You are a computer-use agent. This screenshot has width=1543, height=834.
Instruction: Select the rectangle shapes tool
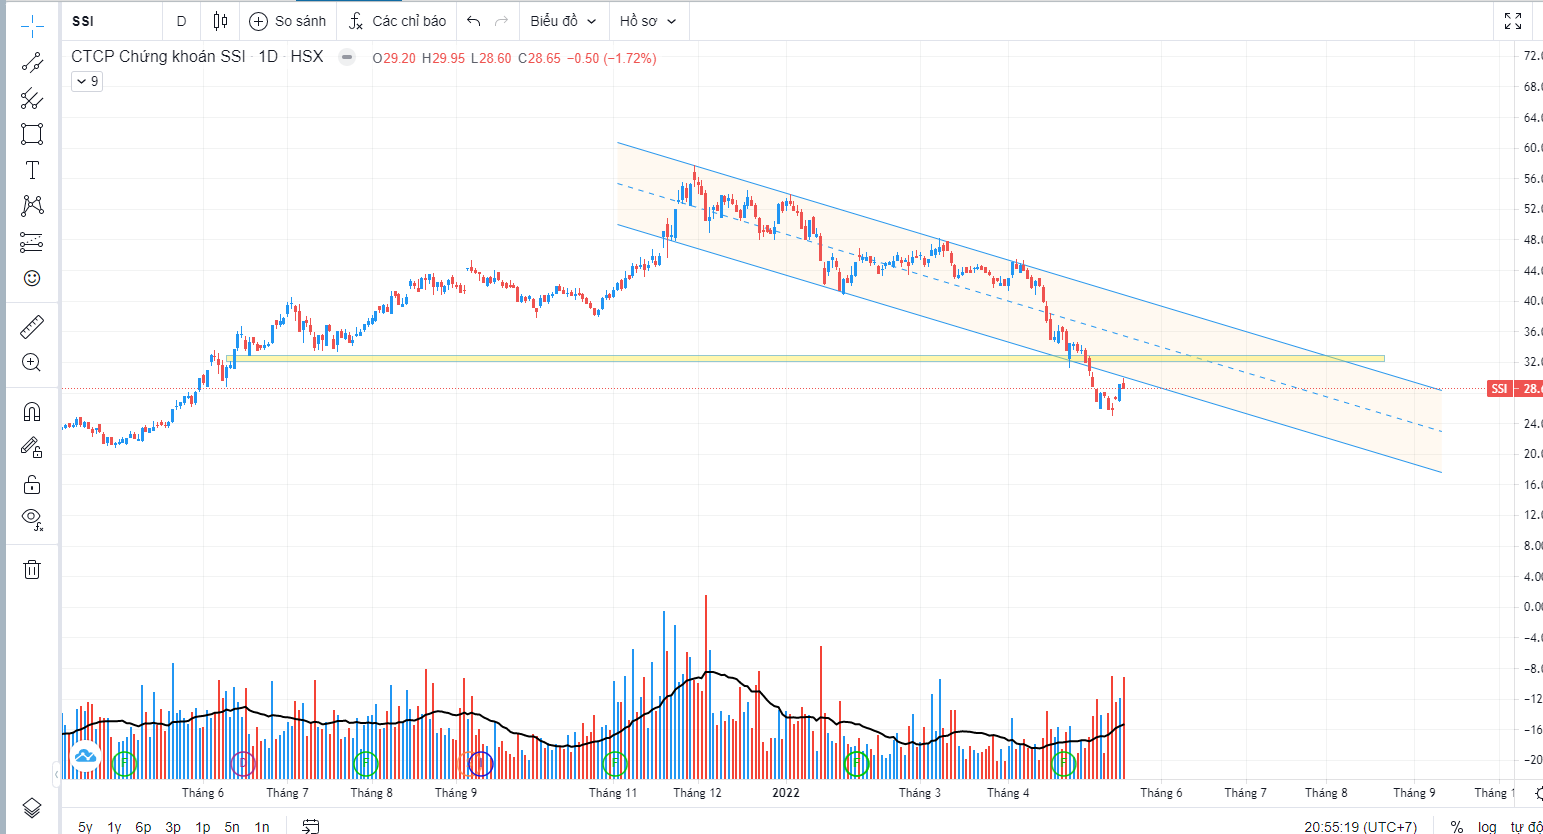[x=32, y=134]
